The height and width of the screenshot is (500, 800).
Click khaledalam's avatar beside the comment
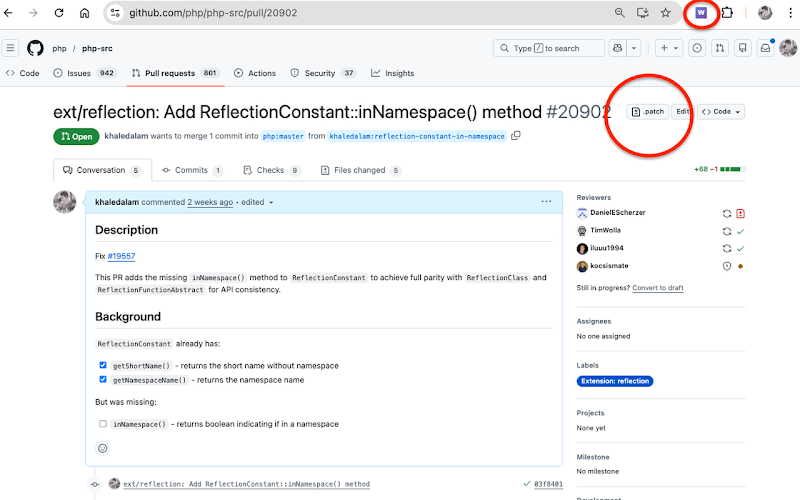click(65, 202)
